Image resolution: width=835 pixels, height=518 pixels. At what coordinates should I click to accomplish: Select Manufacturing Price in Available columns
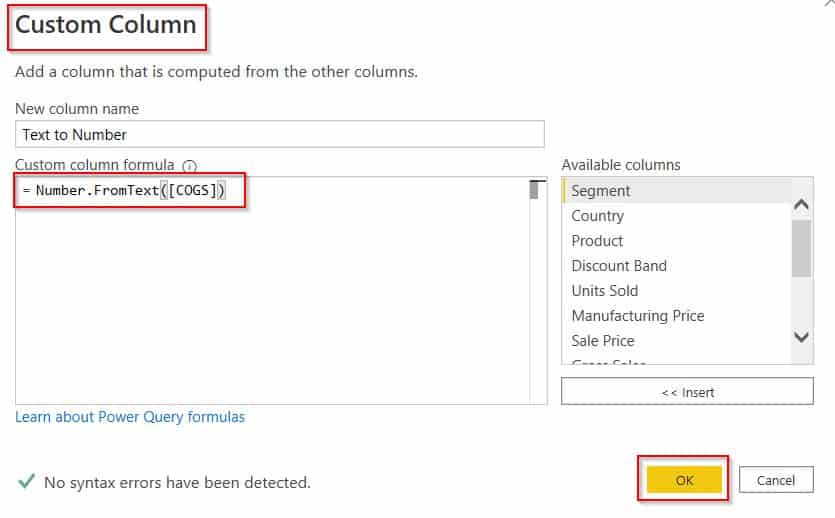click(x=676, y=316)
